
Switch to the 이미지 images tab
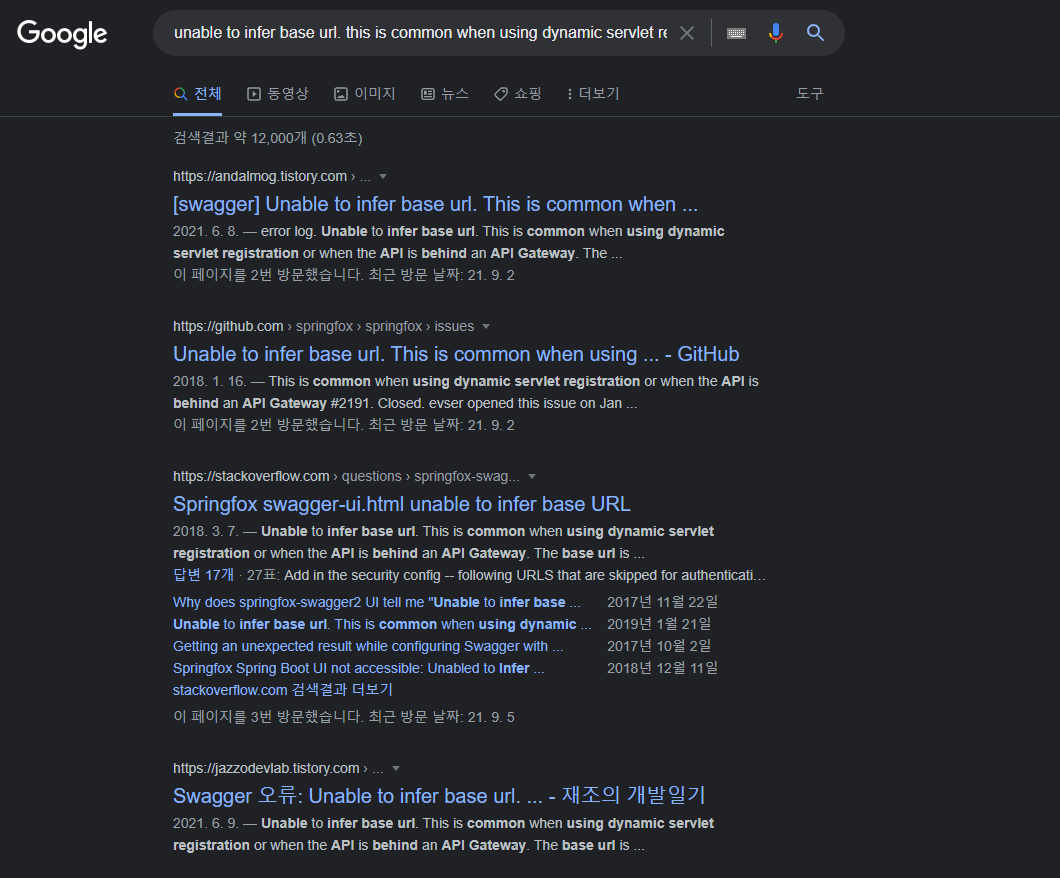click(x=365, y=93)
